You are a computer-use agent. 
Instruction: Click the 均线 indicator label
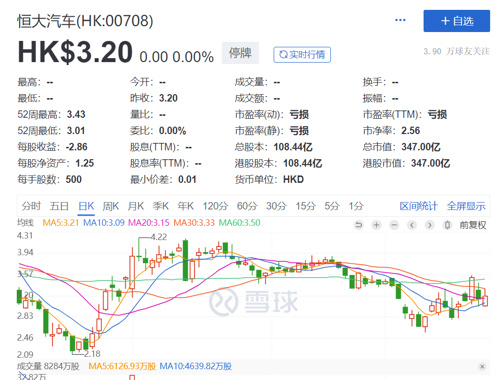(25, 222)
